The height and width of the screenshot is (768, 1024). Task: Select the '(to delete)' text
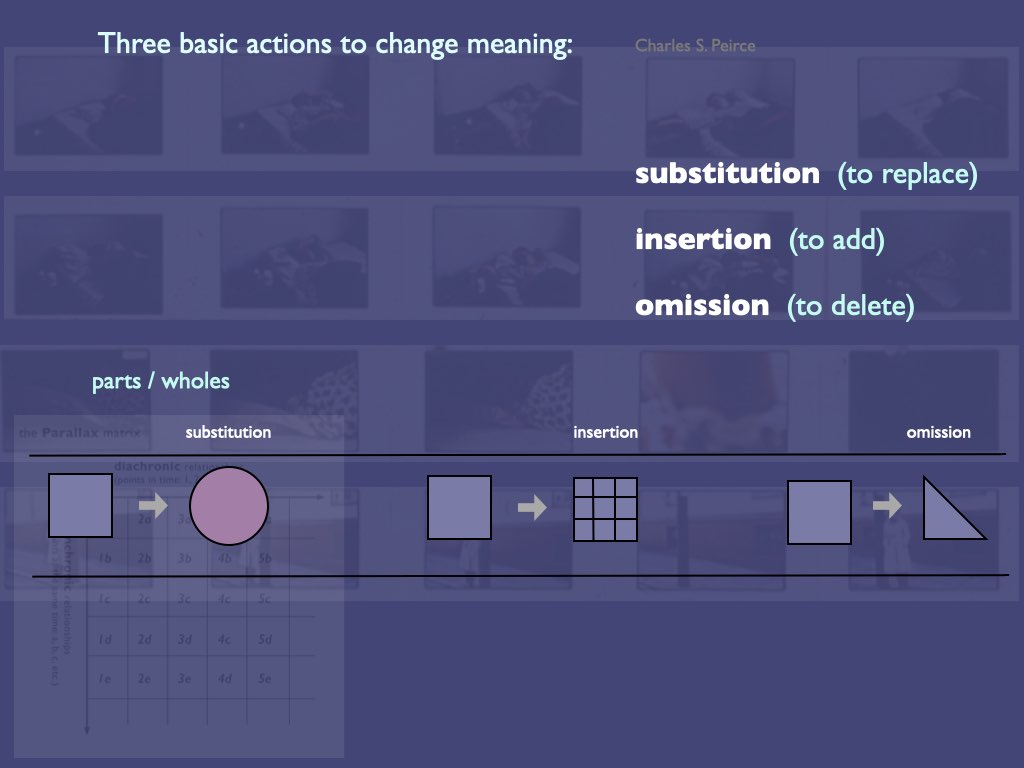tap(850, 306)
